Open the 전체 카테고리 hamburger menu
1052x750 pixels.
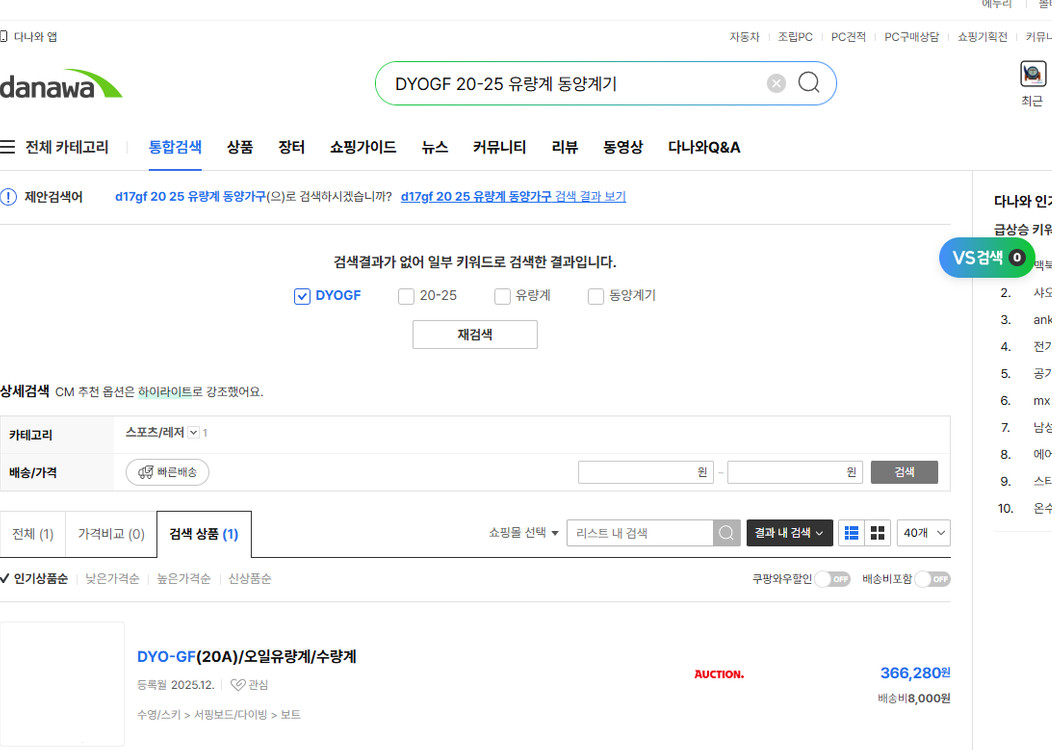[7, 147]
